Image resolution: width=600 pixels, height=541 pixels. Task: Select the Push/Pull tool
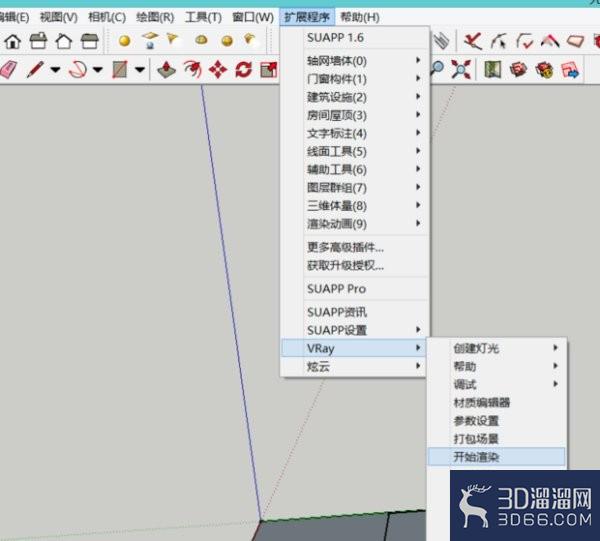(x=166, y=70)
